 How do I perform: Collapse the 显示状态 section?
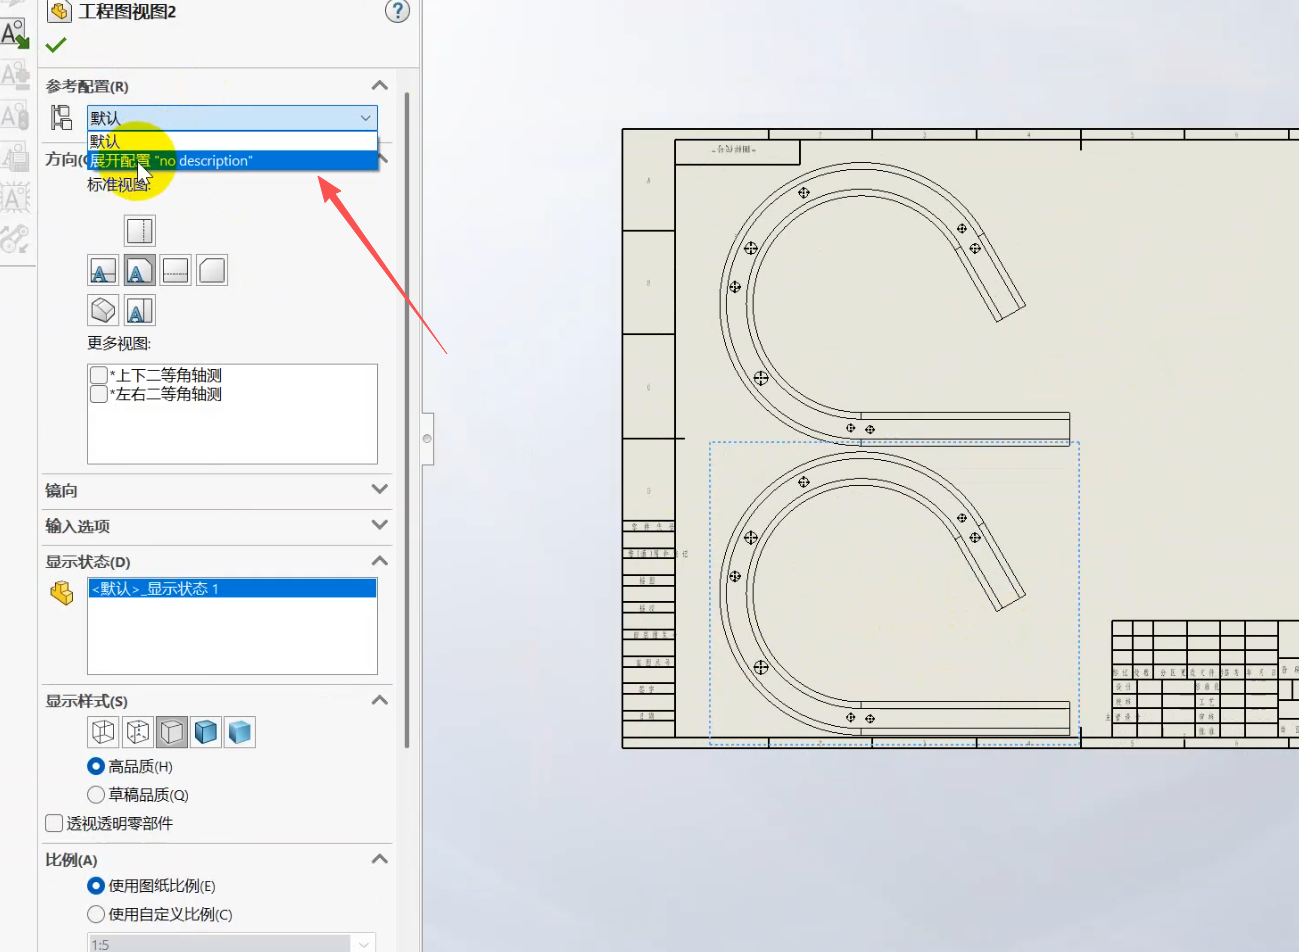tap(379, 561)
